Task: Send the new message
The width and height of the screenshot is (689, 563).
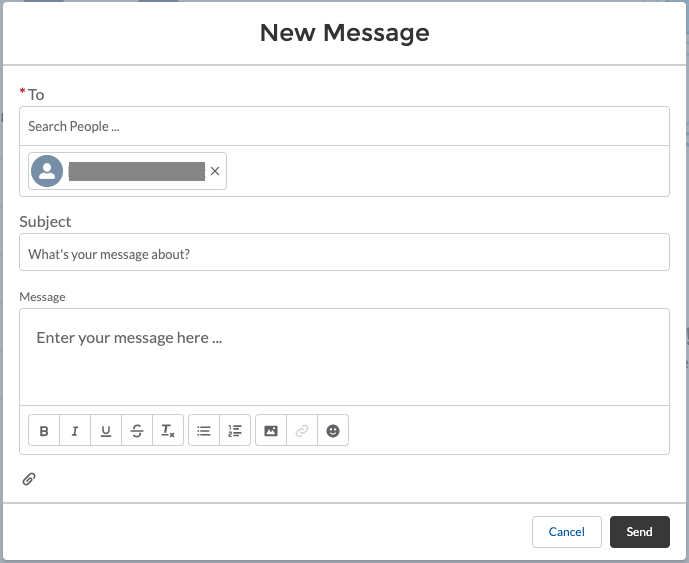Action: coord(639,532)
